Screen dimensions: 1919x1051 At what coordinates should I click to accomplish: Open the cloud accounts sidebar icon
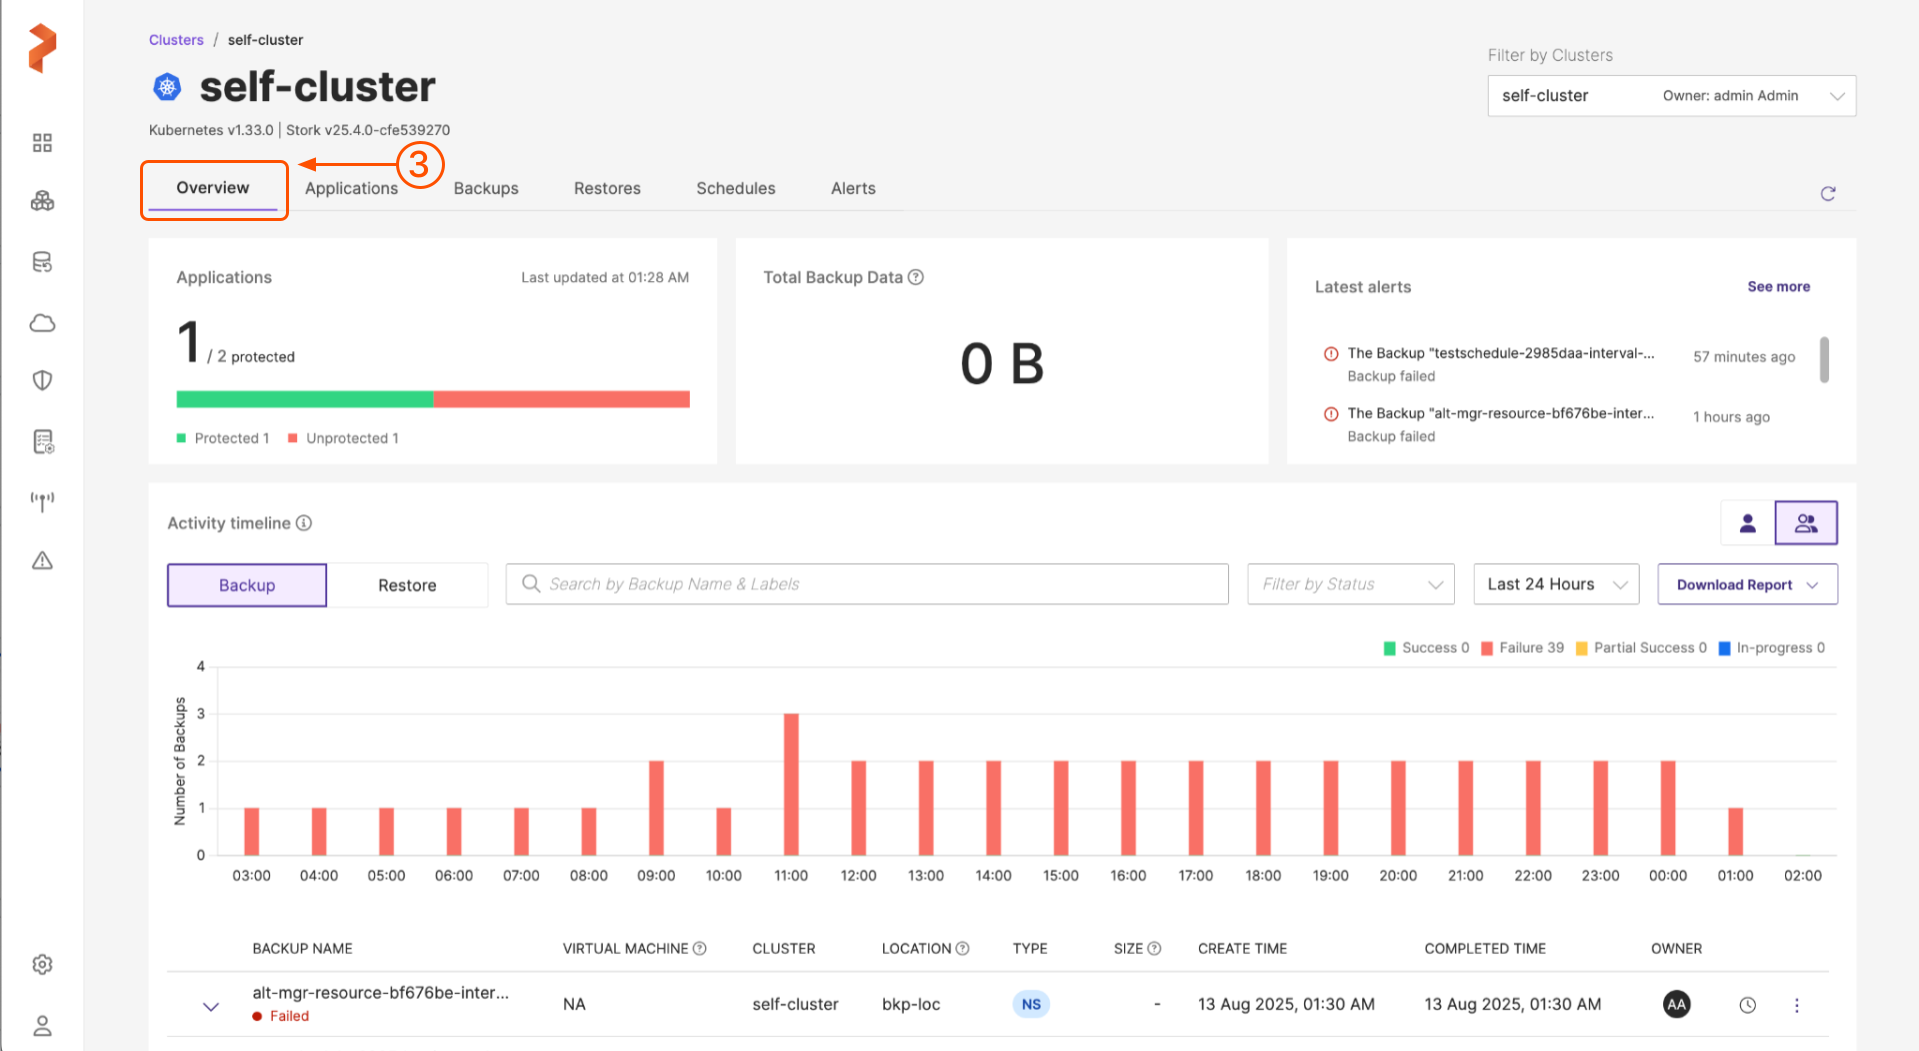pyautogui.click(x=42, y=323)
